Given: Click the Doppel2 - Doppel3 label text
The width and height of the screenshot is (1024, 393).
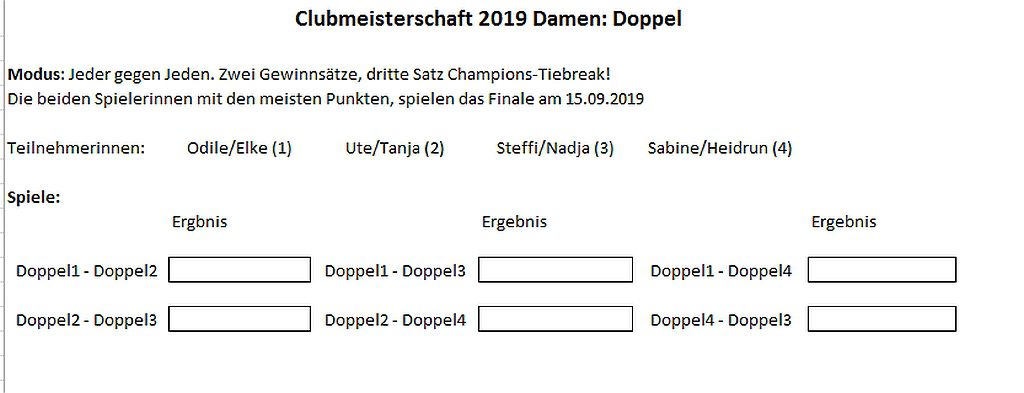Looking at the screenshot, I should 86,320.
